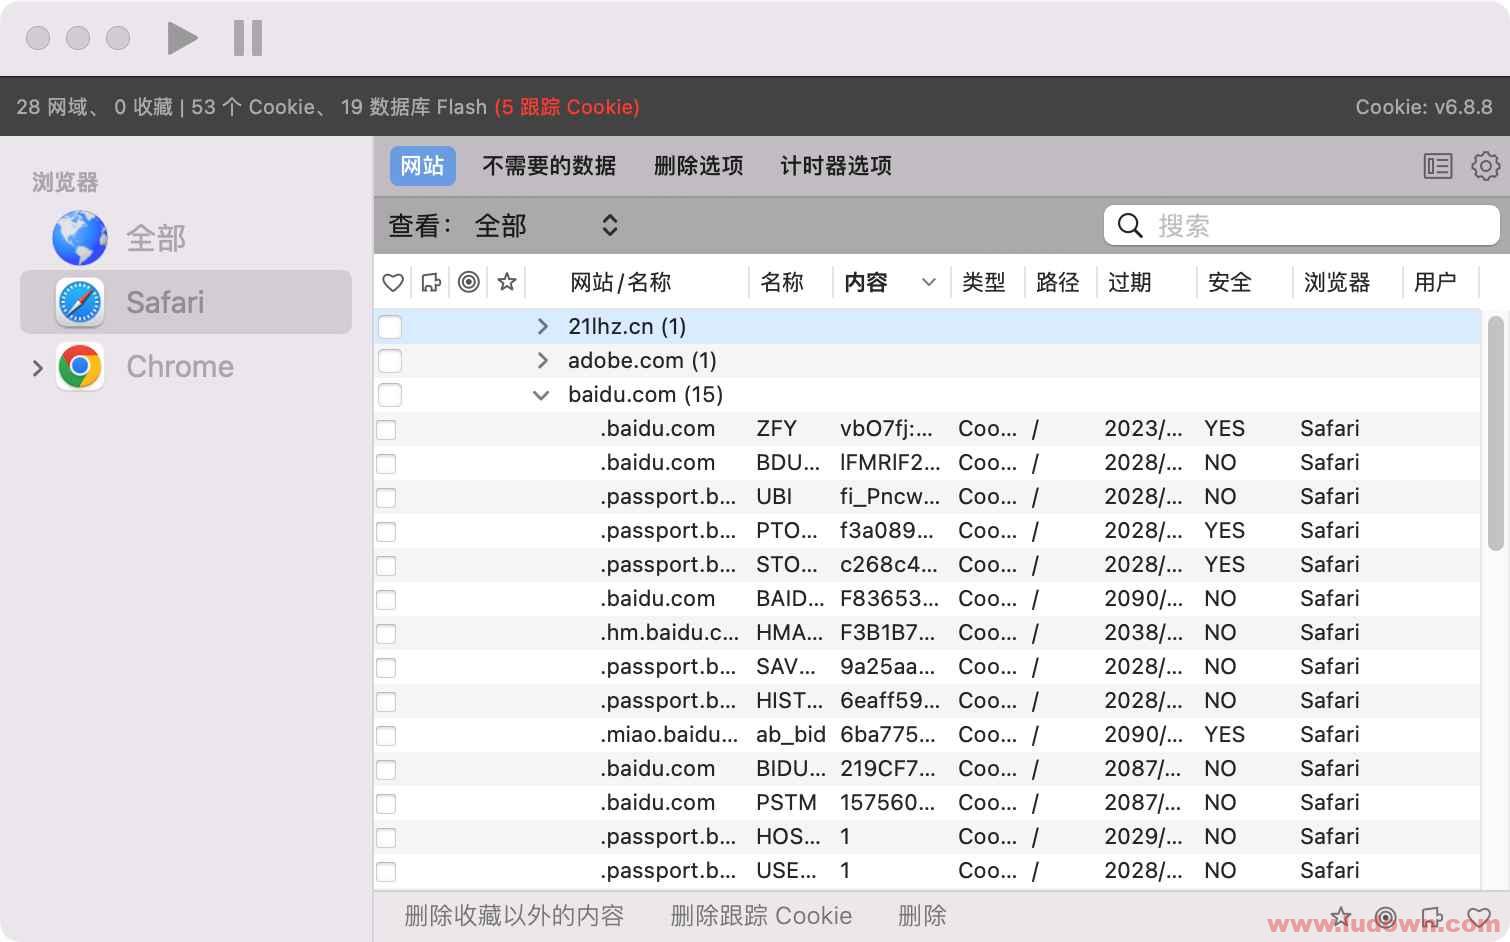Open the settings gear icon
Screen dimensions: 1510x942
(1485, 166)
